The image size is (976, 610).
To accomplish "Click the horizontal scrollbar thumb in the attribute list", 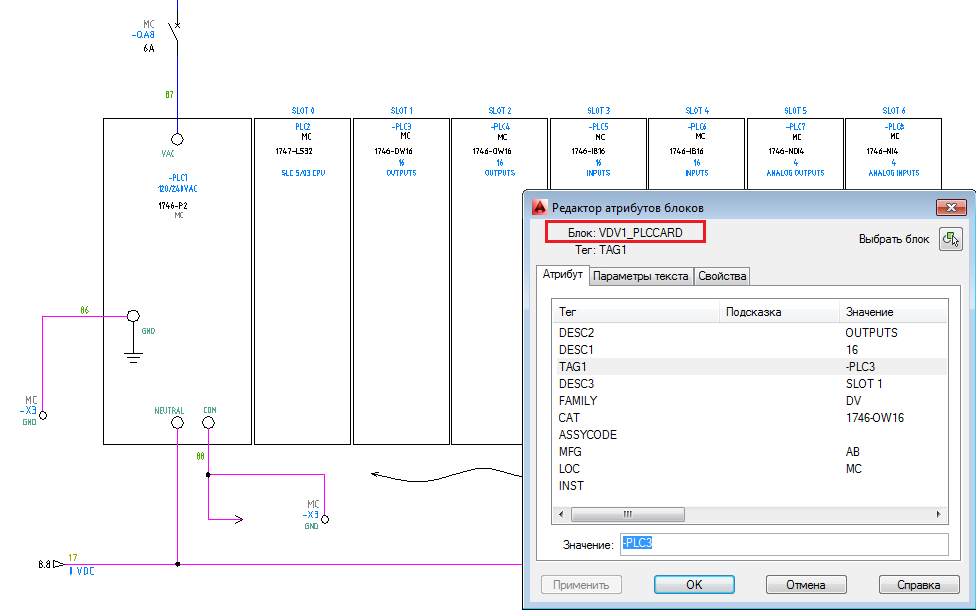I will click(627, 514).
